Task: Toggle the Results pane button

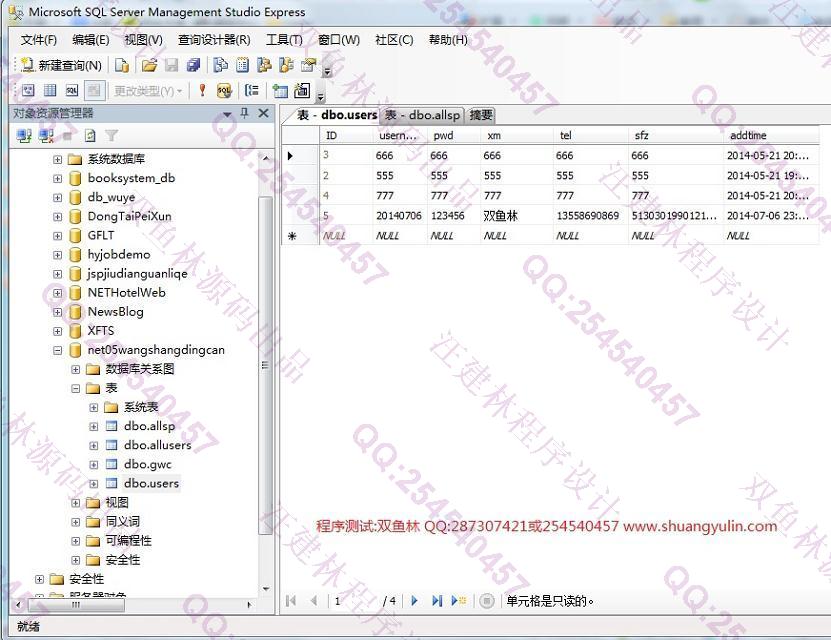Action: [94, 91]
